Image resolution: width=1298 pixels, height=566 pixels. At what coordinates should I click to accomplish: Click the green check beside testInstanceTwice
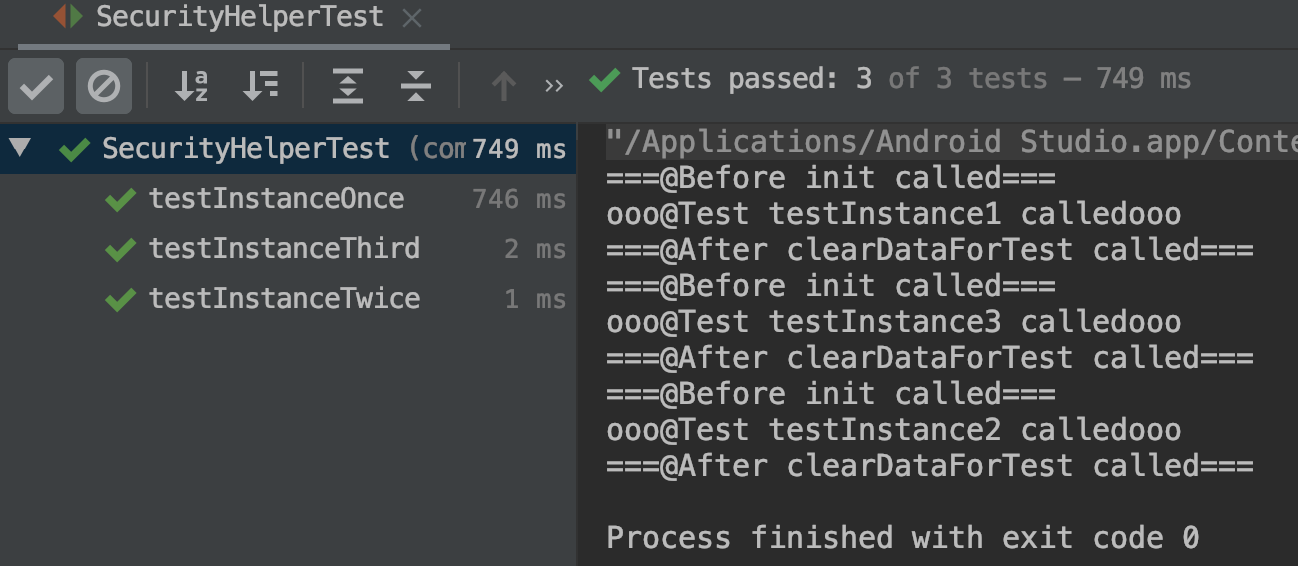tap(120, 299)
